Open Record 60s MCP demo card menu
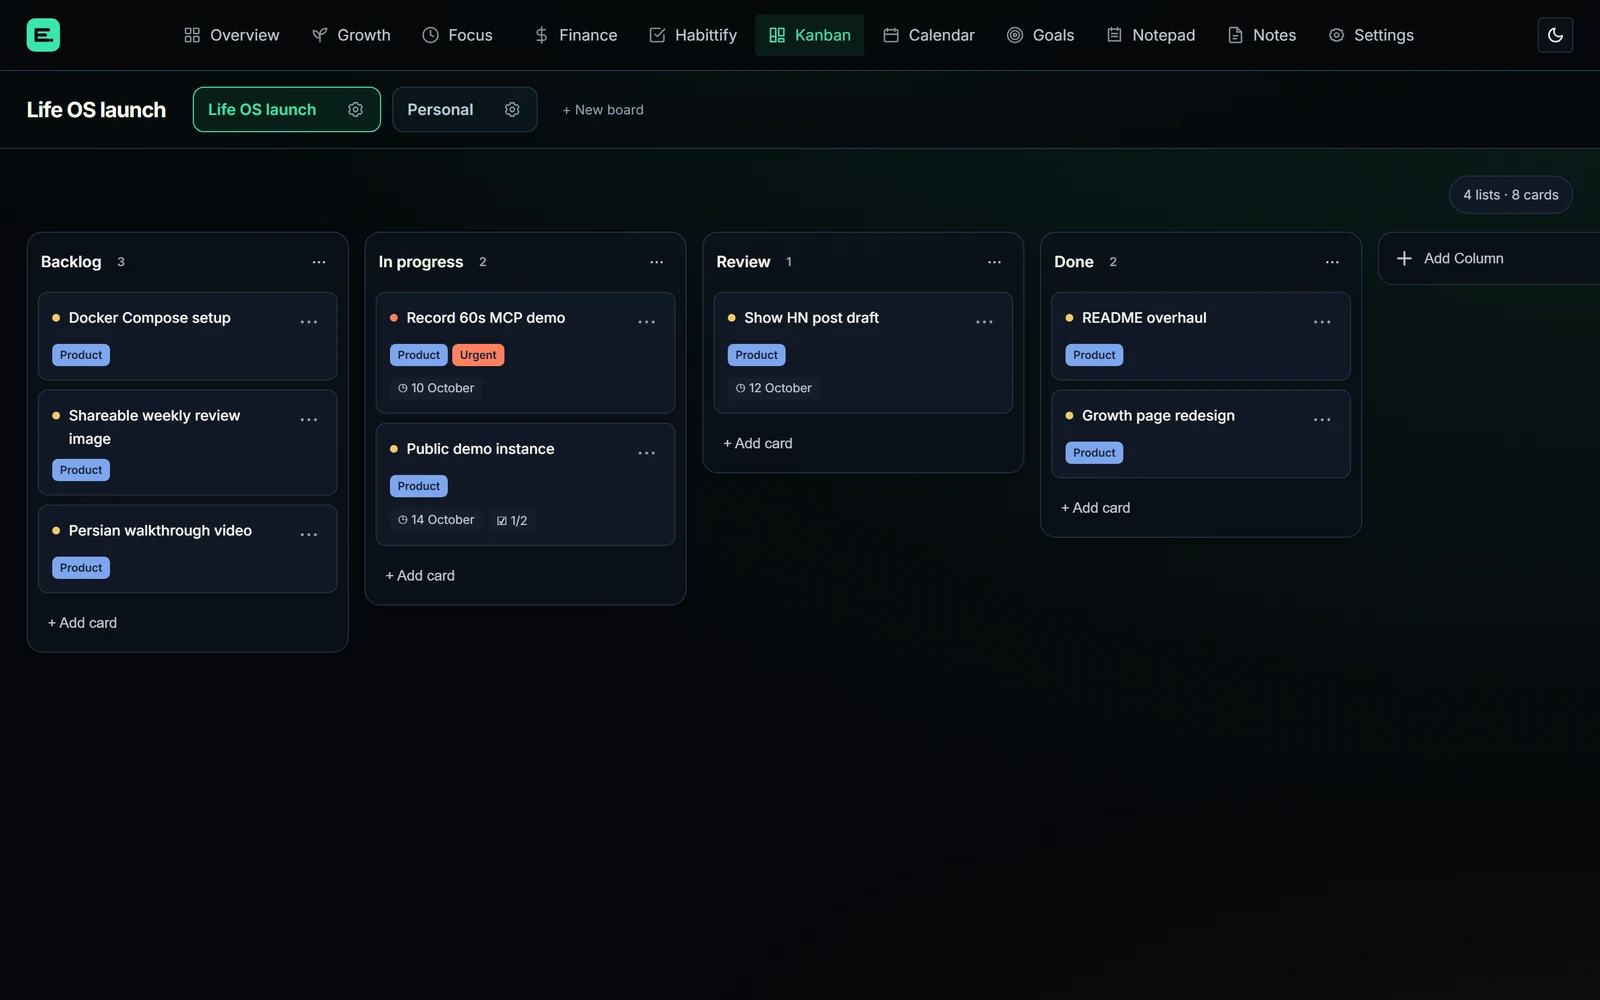 647,322
